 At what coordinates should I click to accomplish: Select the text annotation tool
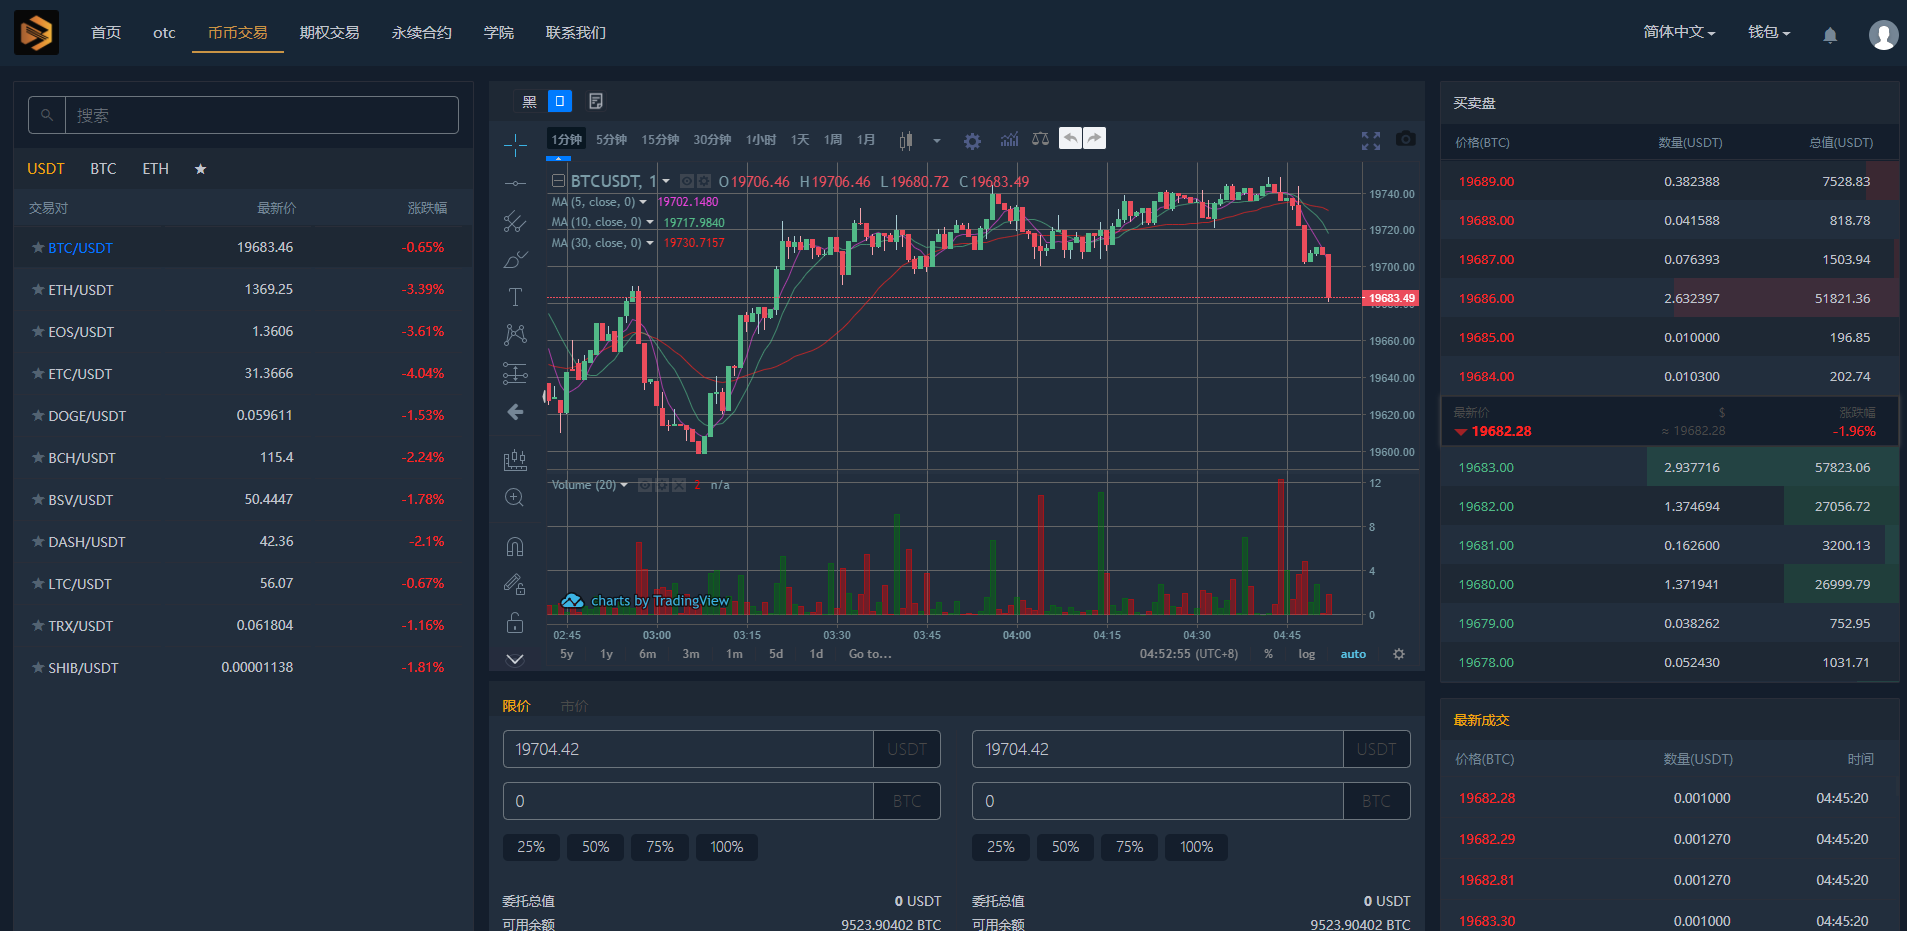[515, 297]
